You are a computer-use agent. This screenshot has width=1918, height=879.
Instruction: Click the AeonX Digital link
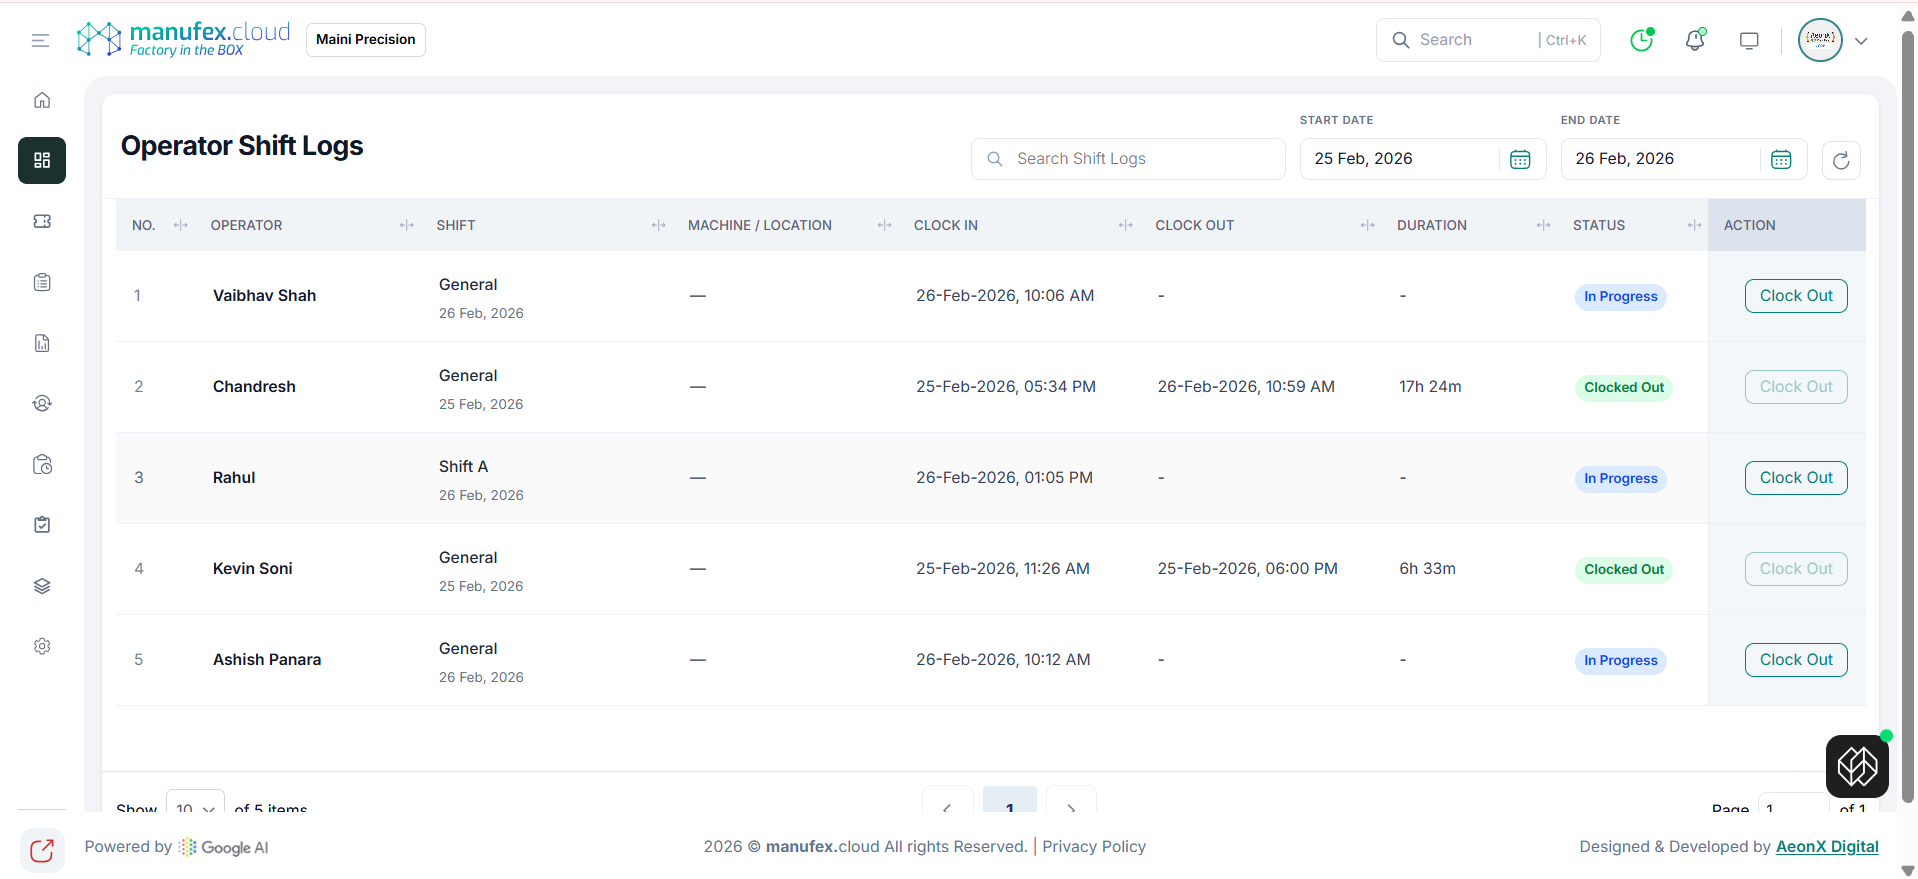click(1827, 846)
